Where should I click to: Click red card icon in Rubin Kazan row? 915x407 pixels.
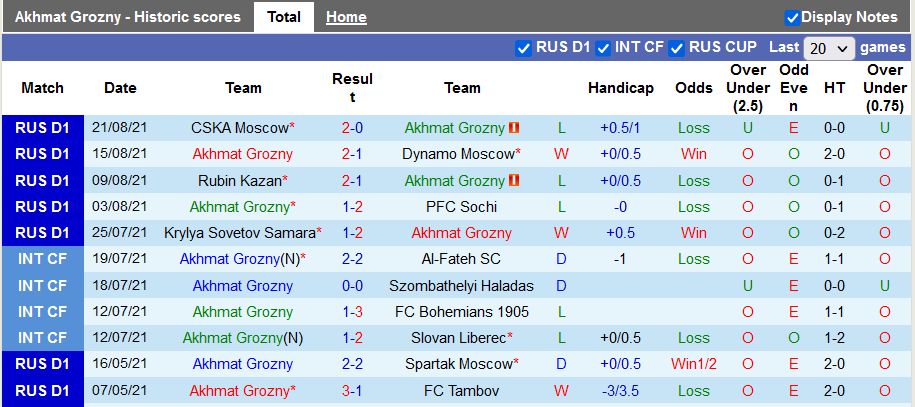(x=514, y=181)
